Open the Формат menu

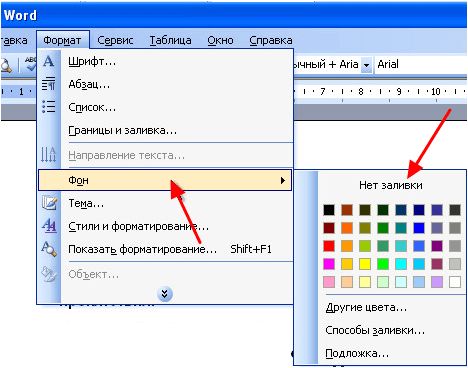(x=62, y=40)
